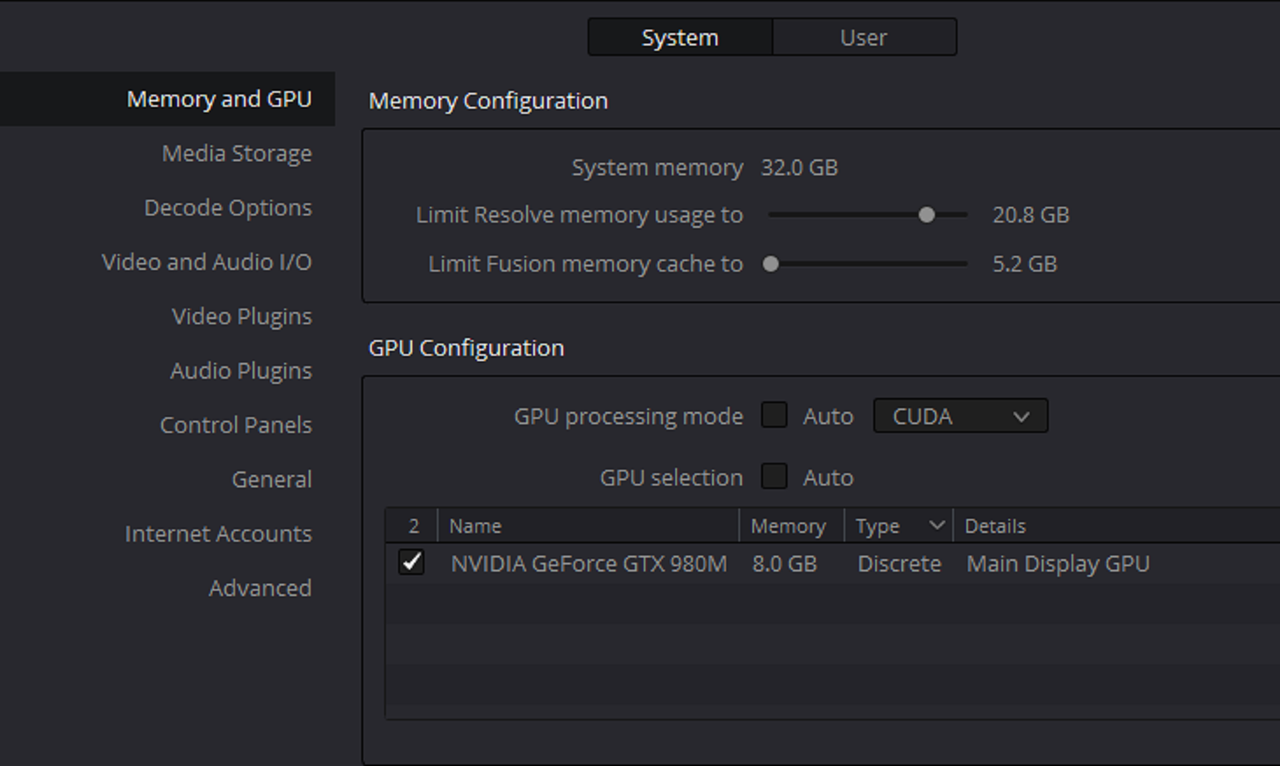This screenshot has height=766, width=1280.
Task: Select the NVIDIA GeForce GTX 980M name
Action: pos(589,563)
